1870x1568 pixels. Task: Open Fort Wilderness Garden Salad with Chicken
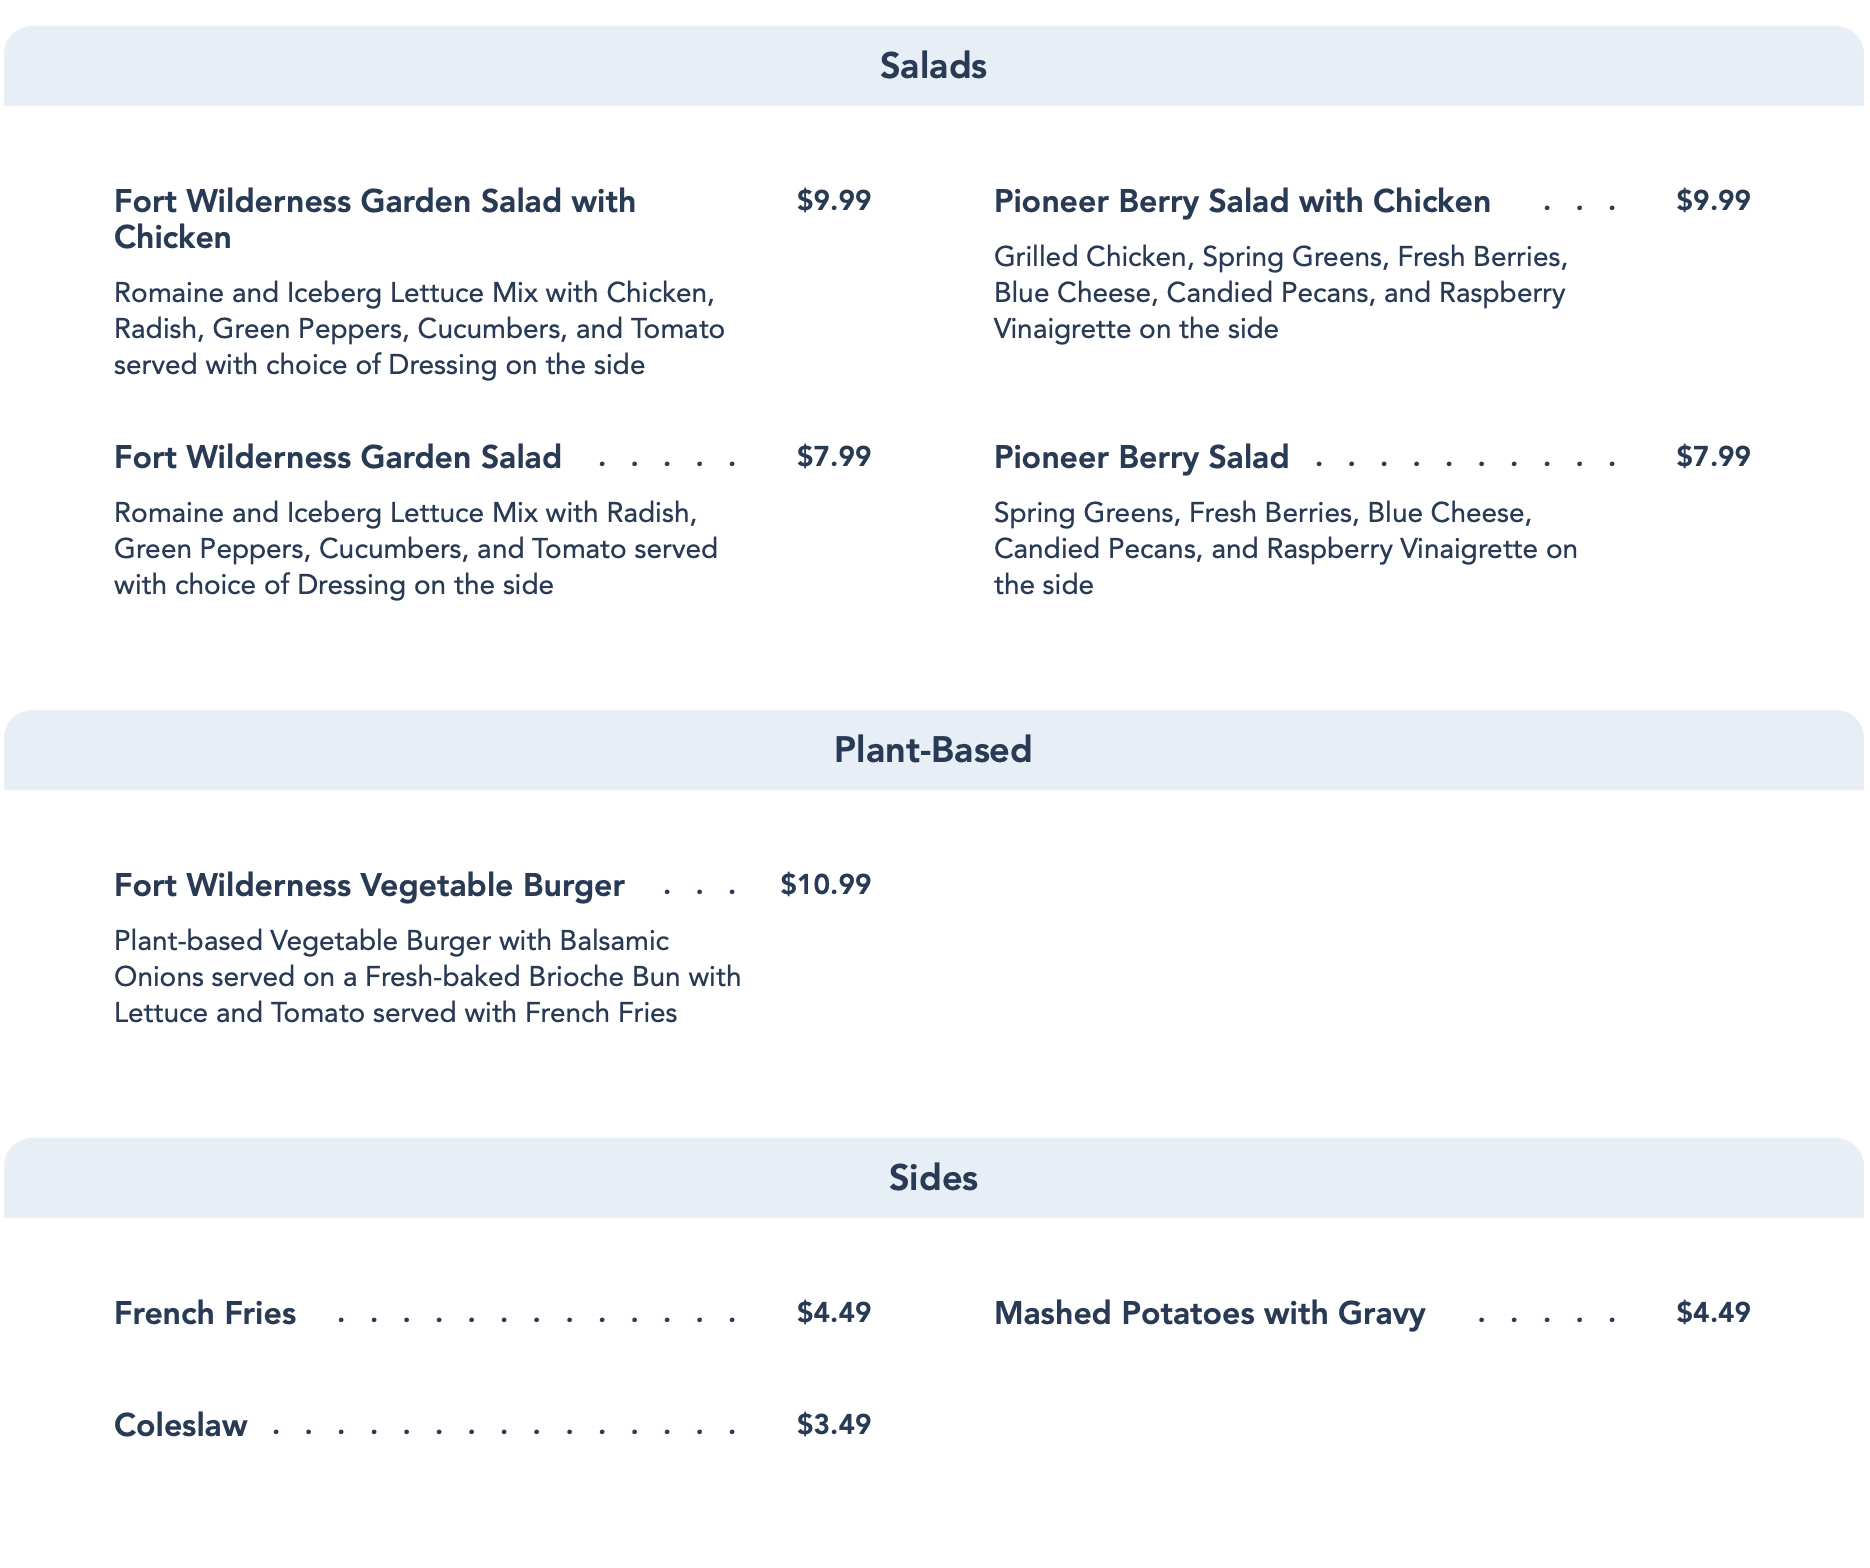pos(375,219)
